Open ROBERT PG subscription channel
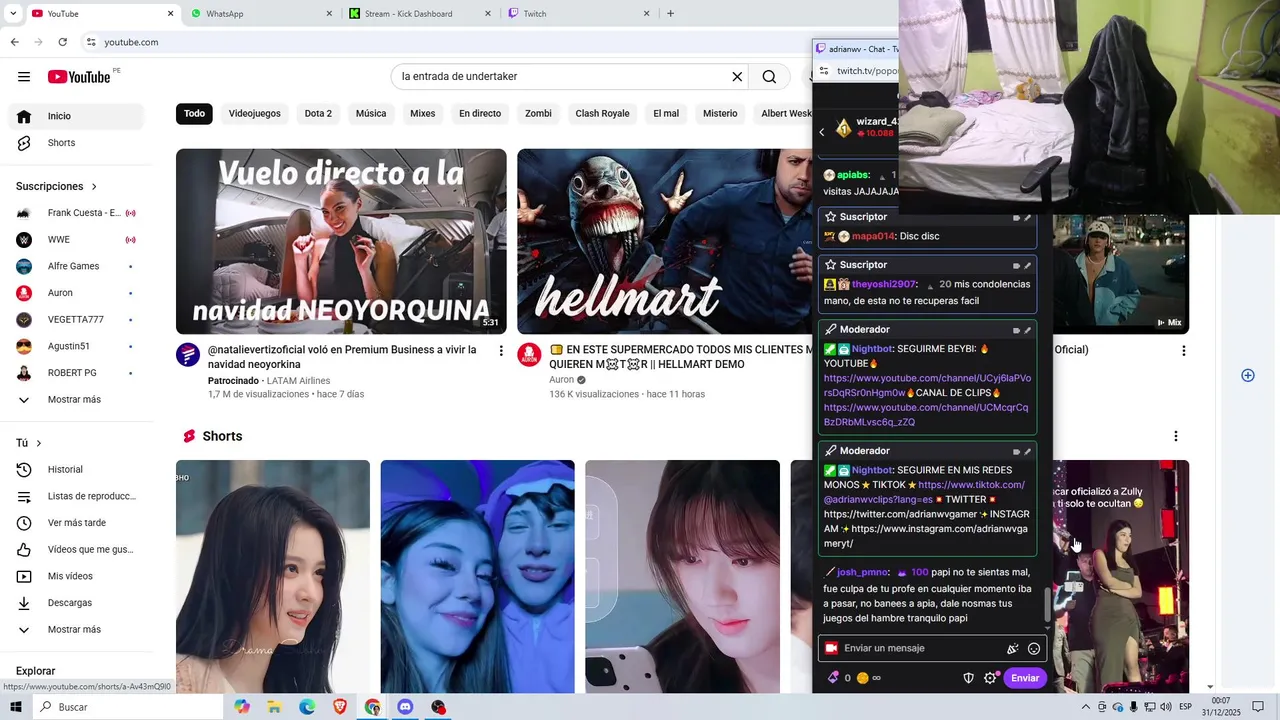Image resolution: width=1280 pixels, height=720 pixels. (x=76, y=373)
